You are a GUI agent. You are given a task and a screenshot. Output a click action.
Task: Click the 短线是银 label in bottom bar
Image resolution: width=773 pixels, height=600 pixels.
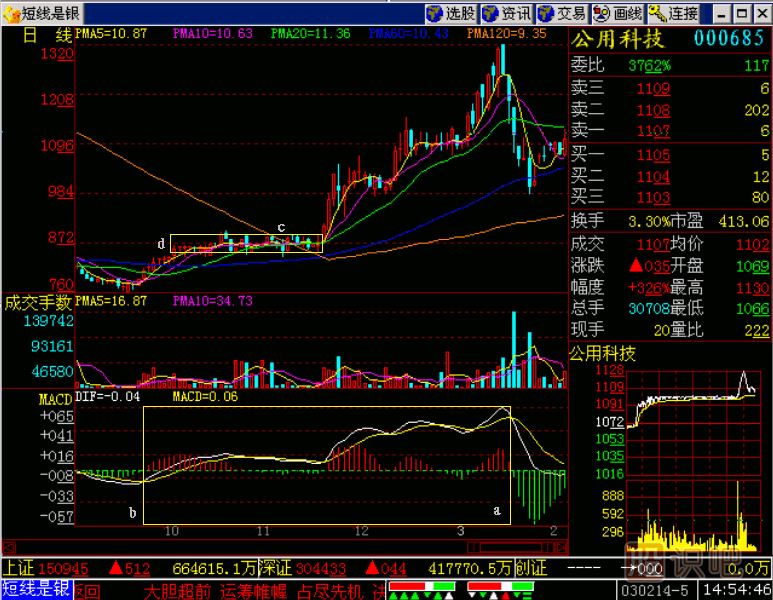[35, 590]
